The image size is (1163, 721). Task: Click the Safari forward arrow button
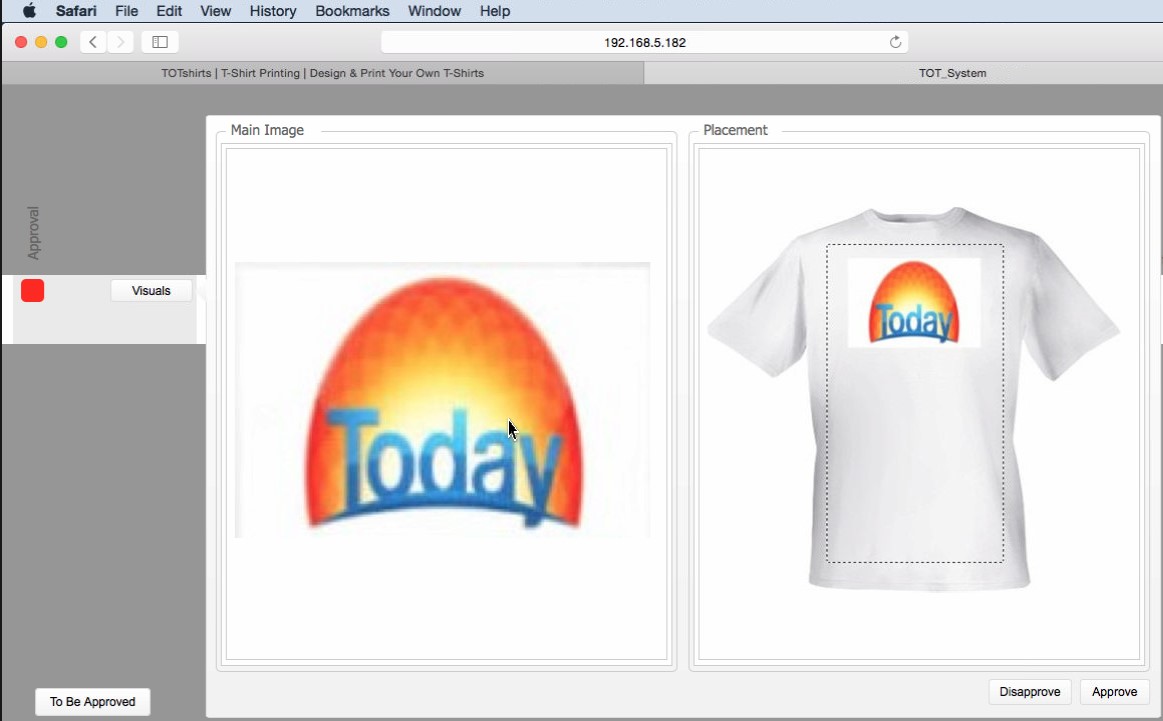[121, 42]
